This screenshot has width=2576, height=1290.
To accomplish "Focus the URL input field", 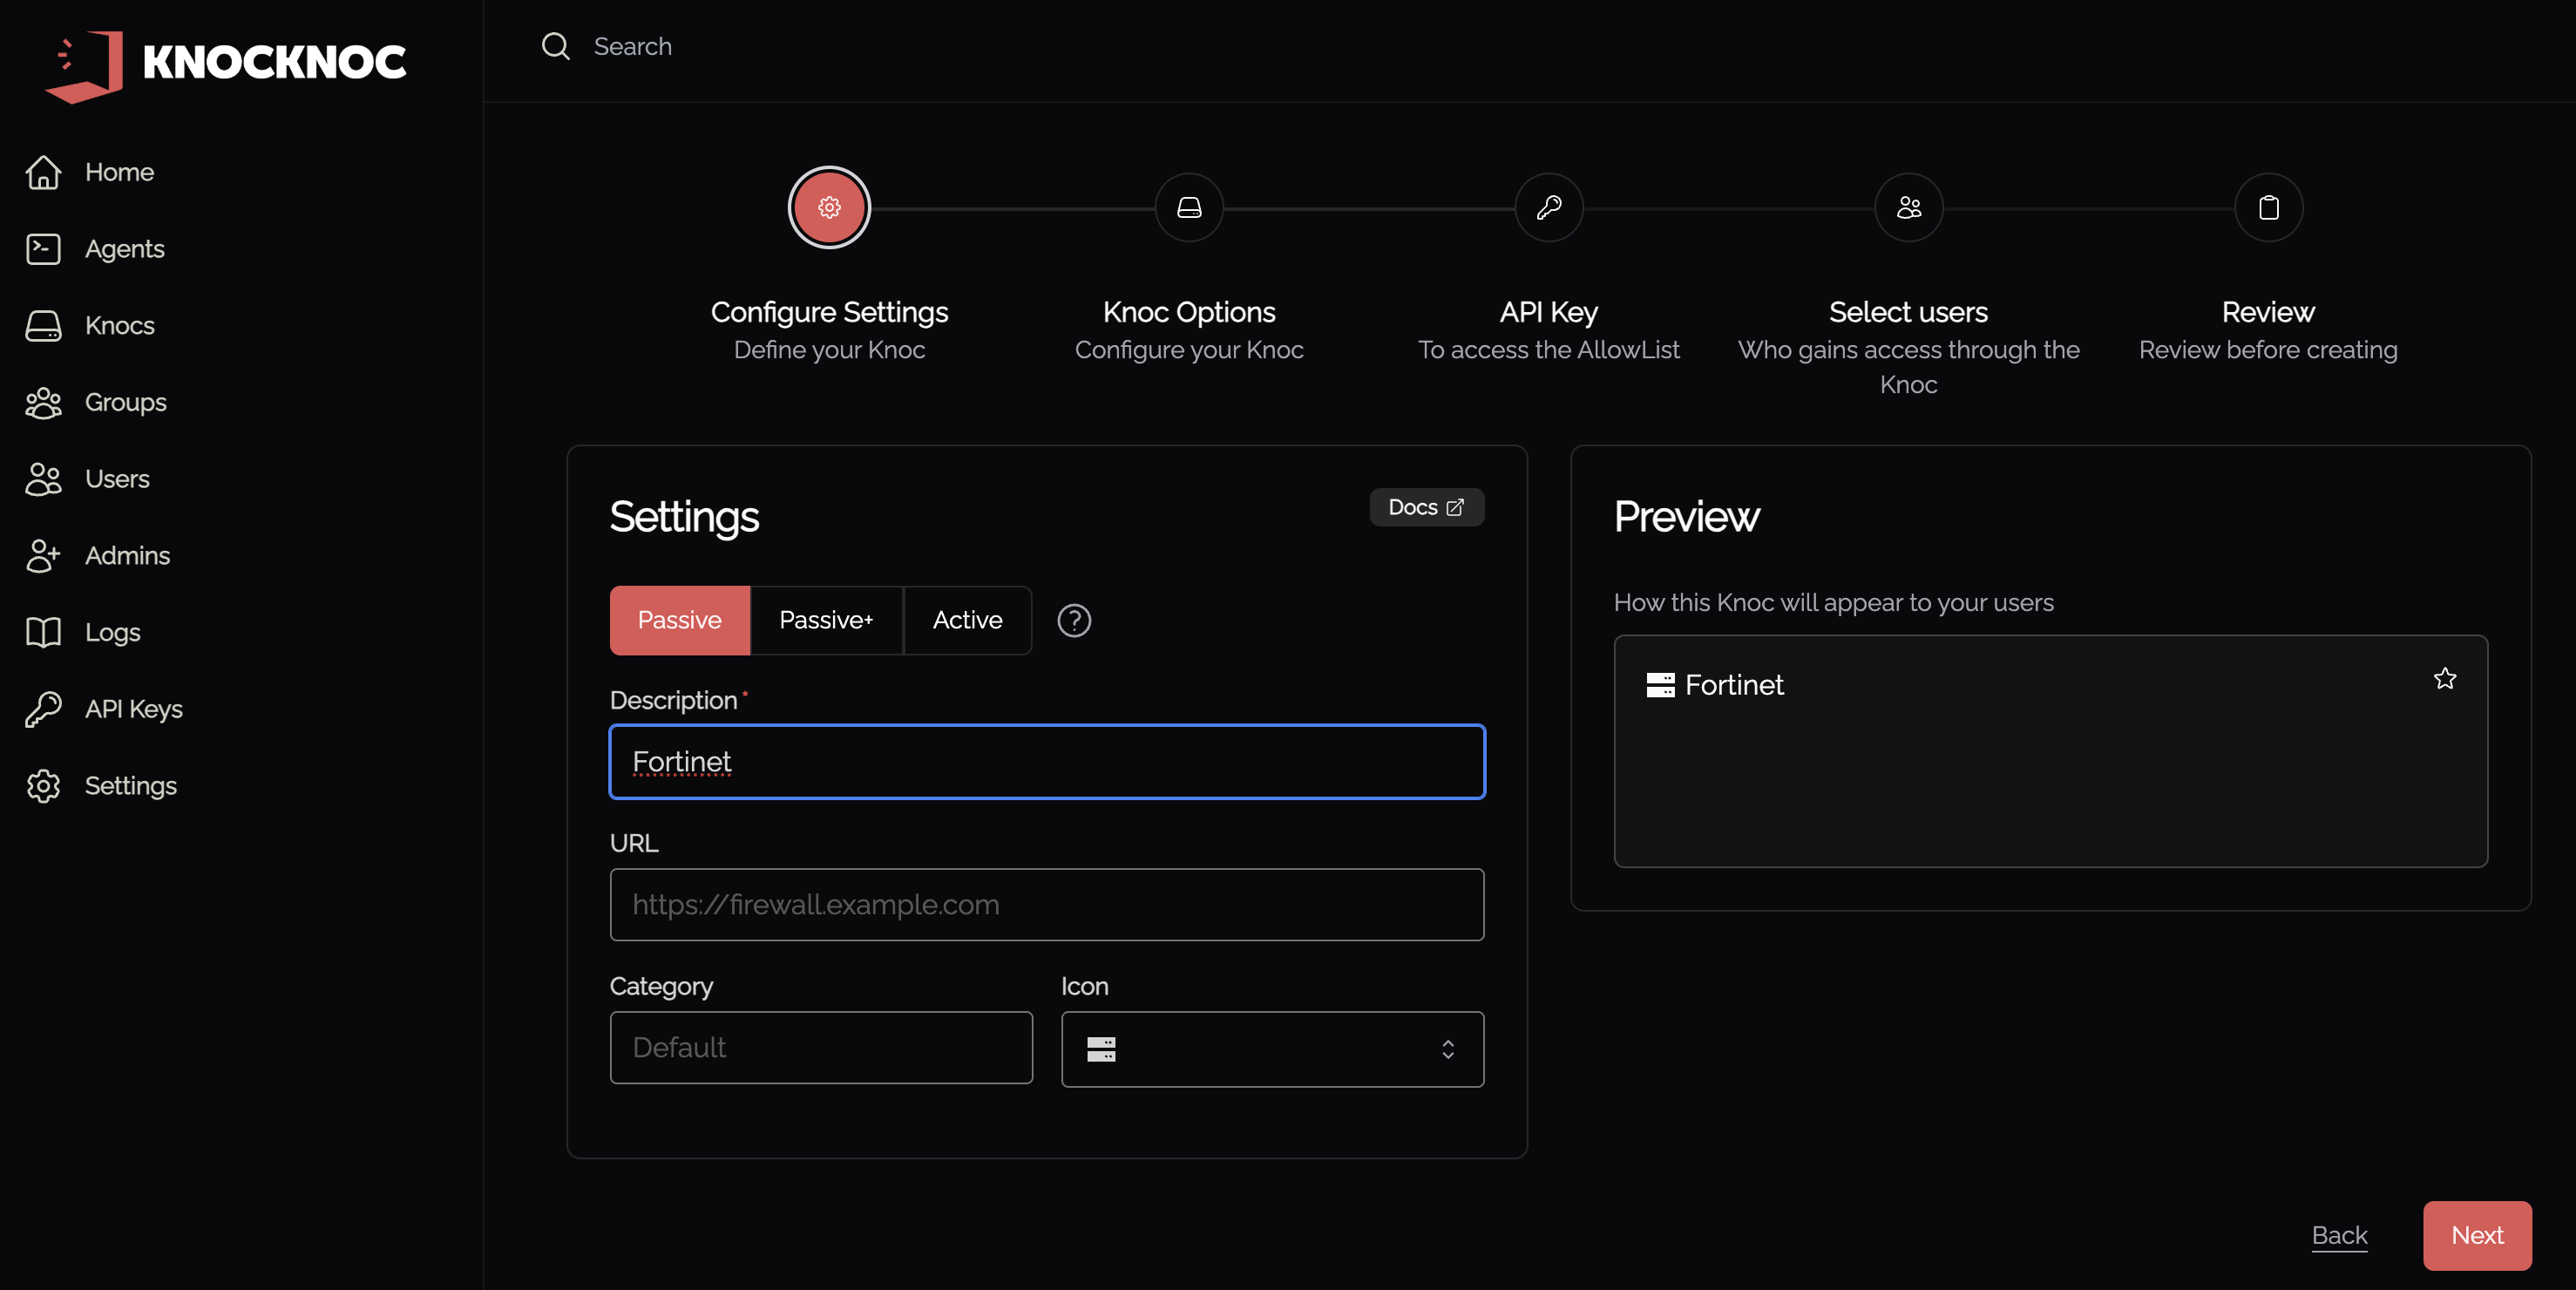I will click(1046, 904).
